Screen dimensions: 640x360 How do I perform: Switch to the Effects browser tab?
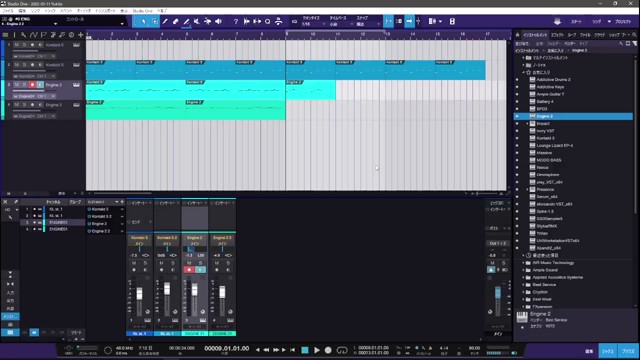(x=557, y=35)
